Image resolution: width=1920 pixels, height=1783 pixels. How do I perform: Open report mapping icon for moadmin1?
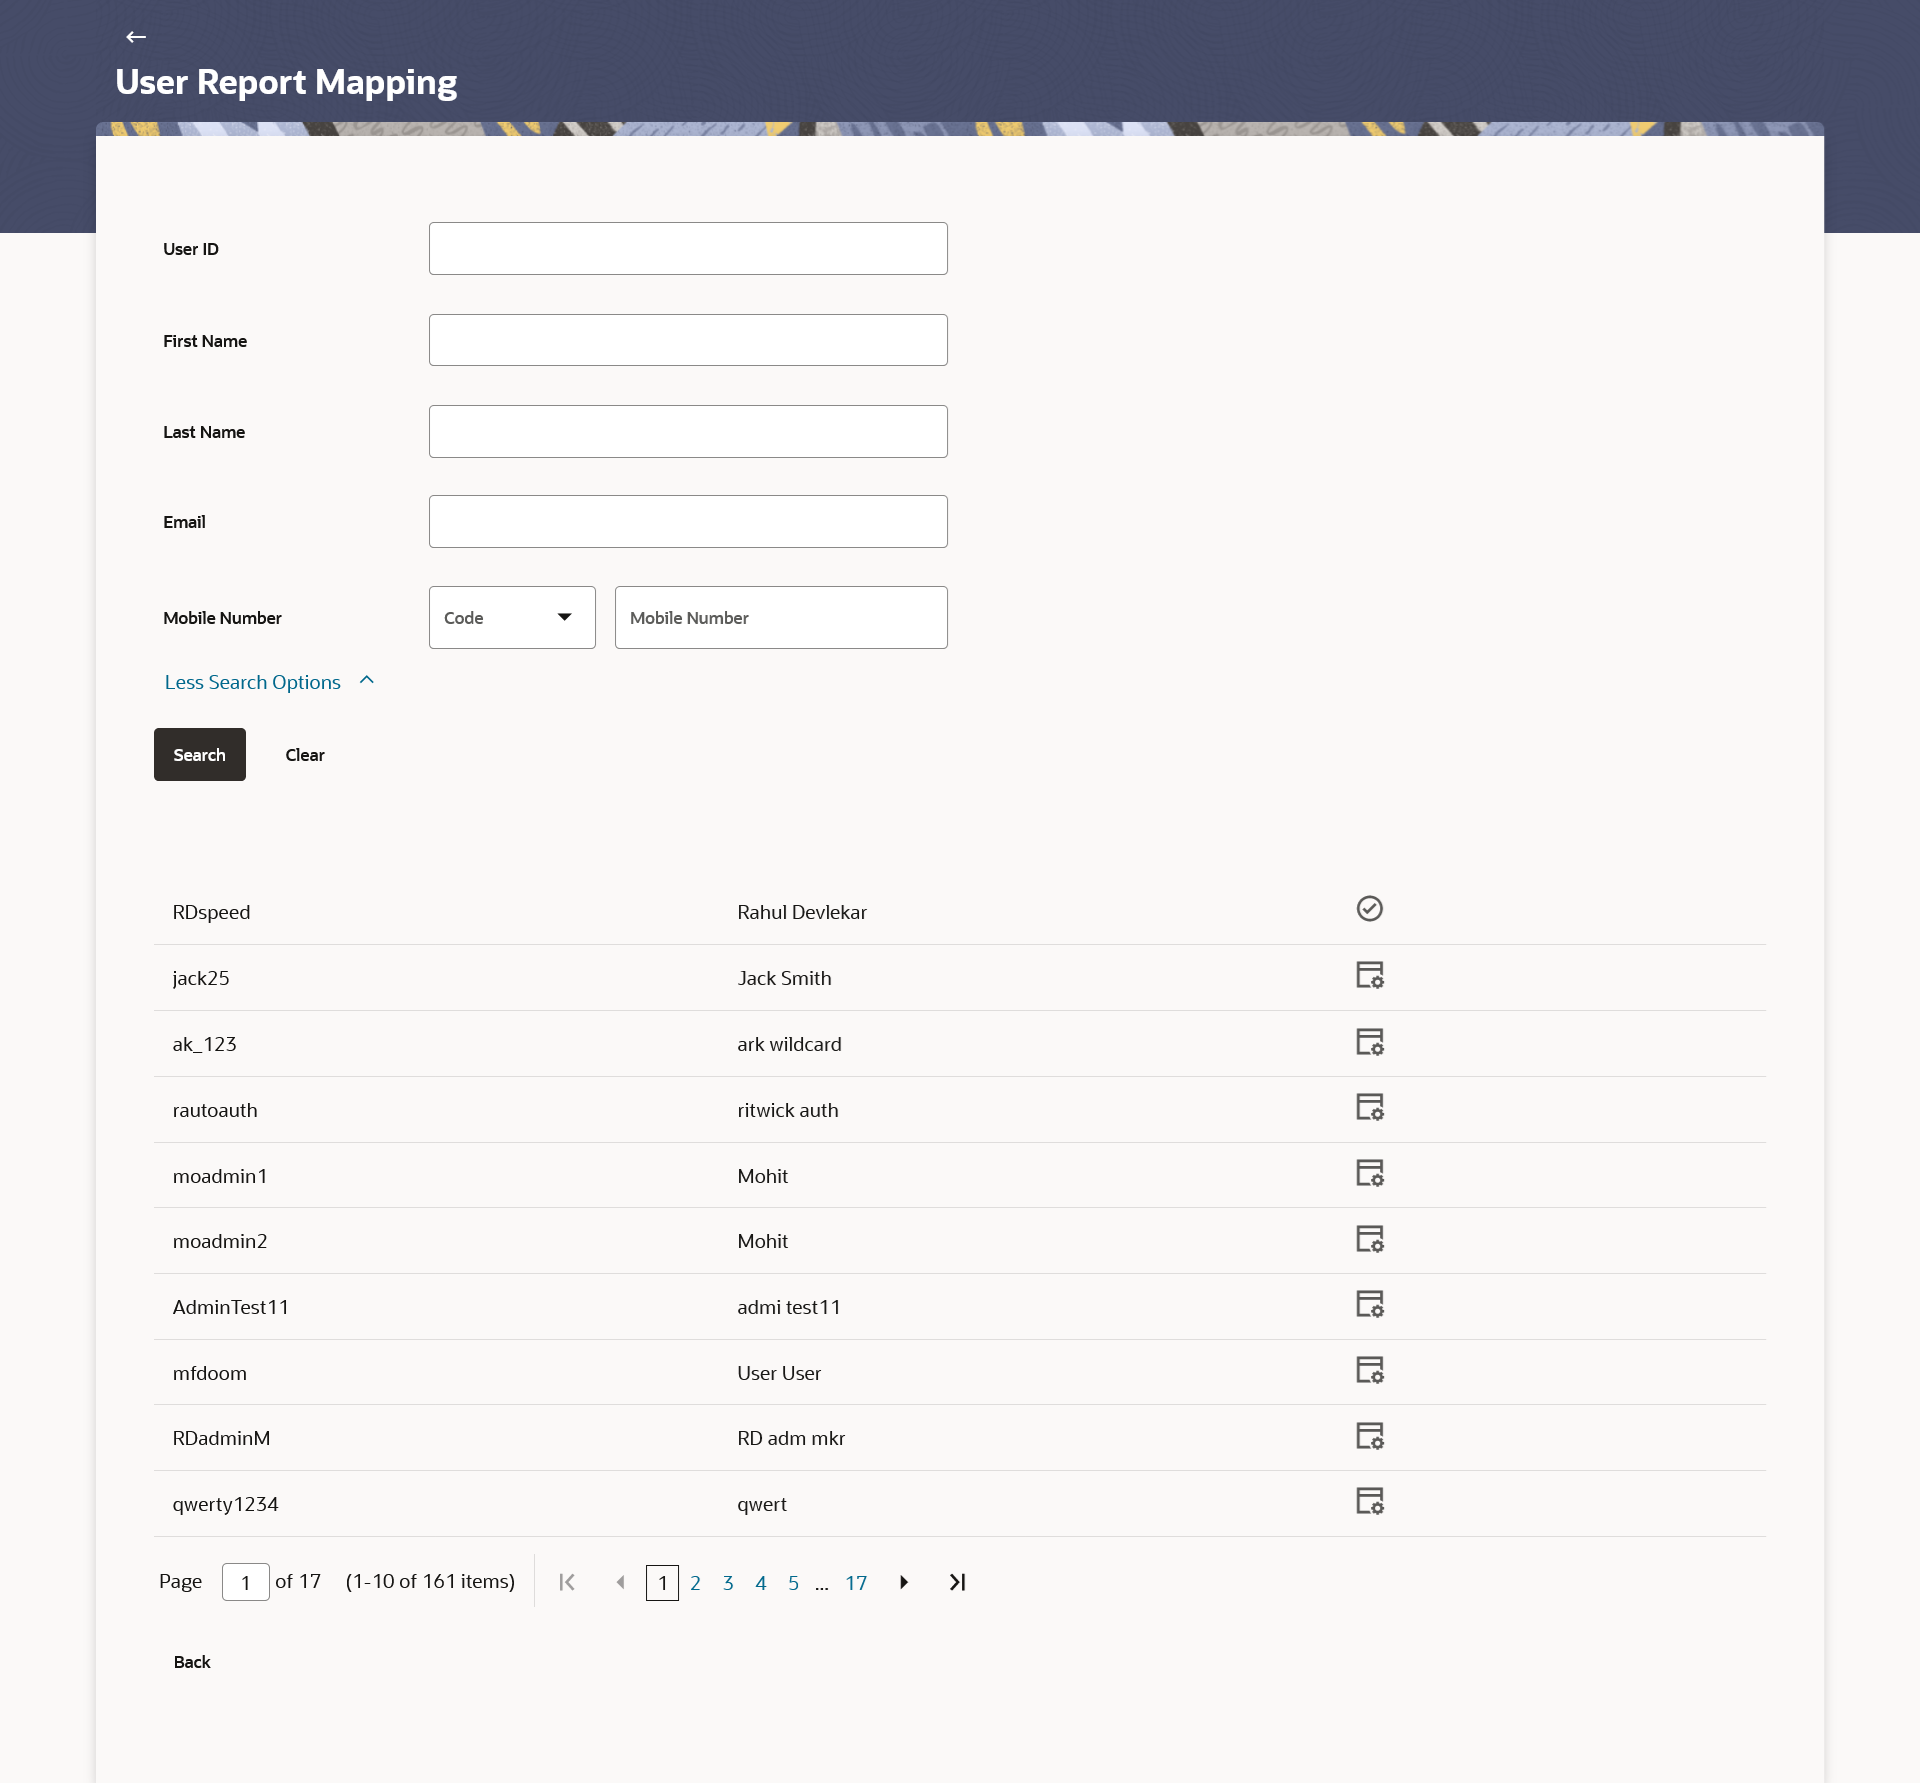click(1369, 1173)
